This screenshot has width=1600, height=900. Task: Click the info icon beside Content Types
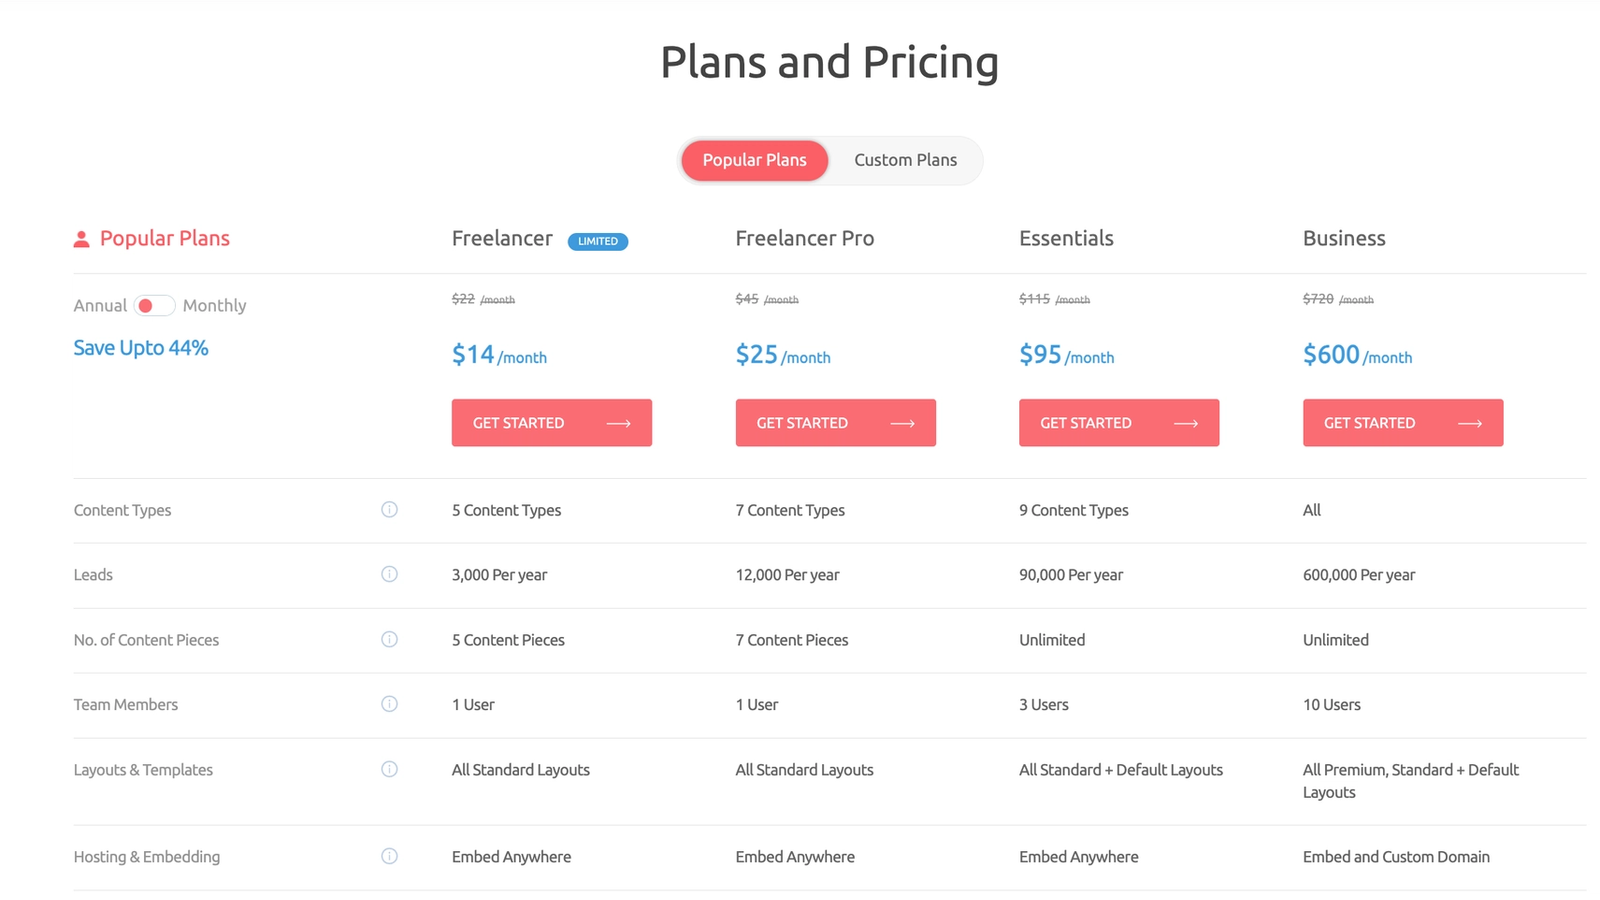389,510
